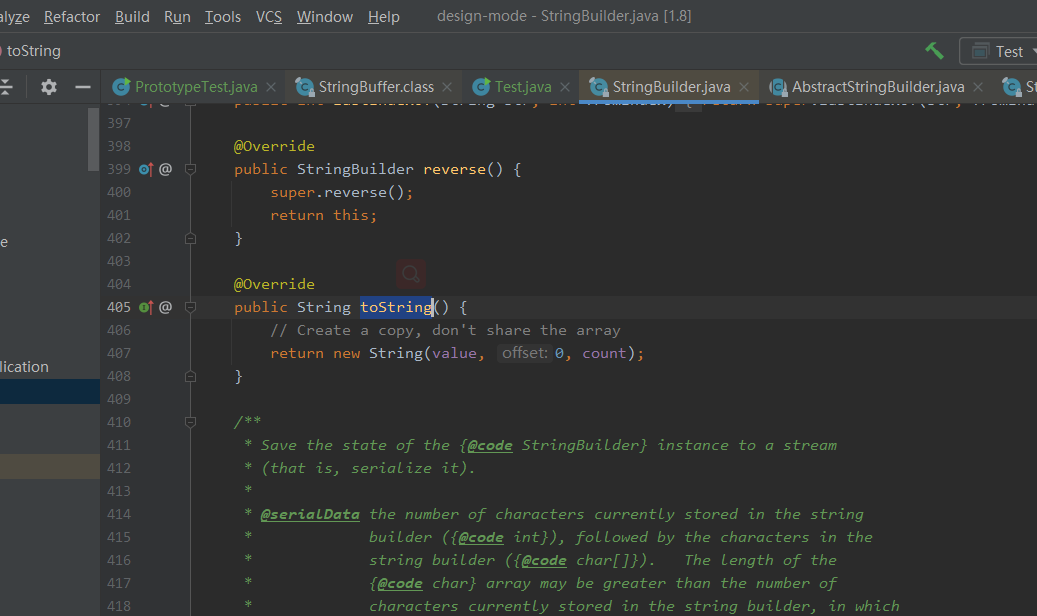
Task: Click the project panel vertical scrollbar thumb
Action: [93, 140]
